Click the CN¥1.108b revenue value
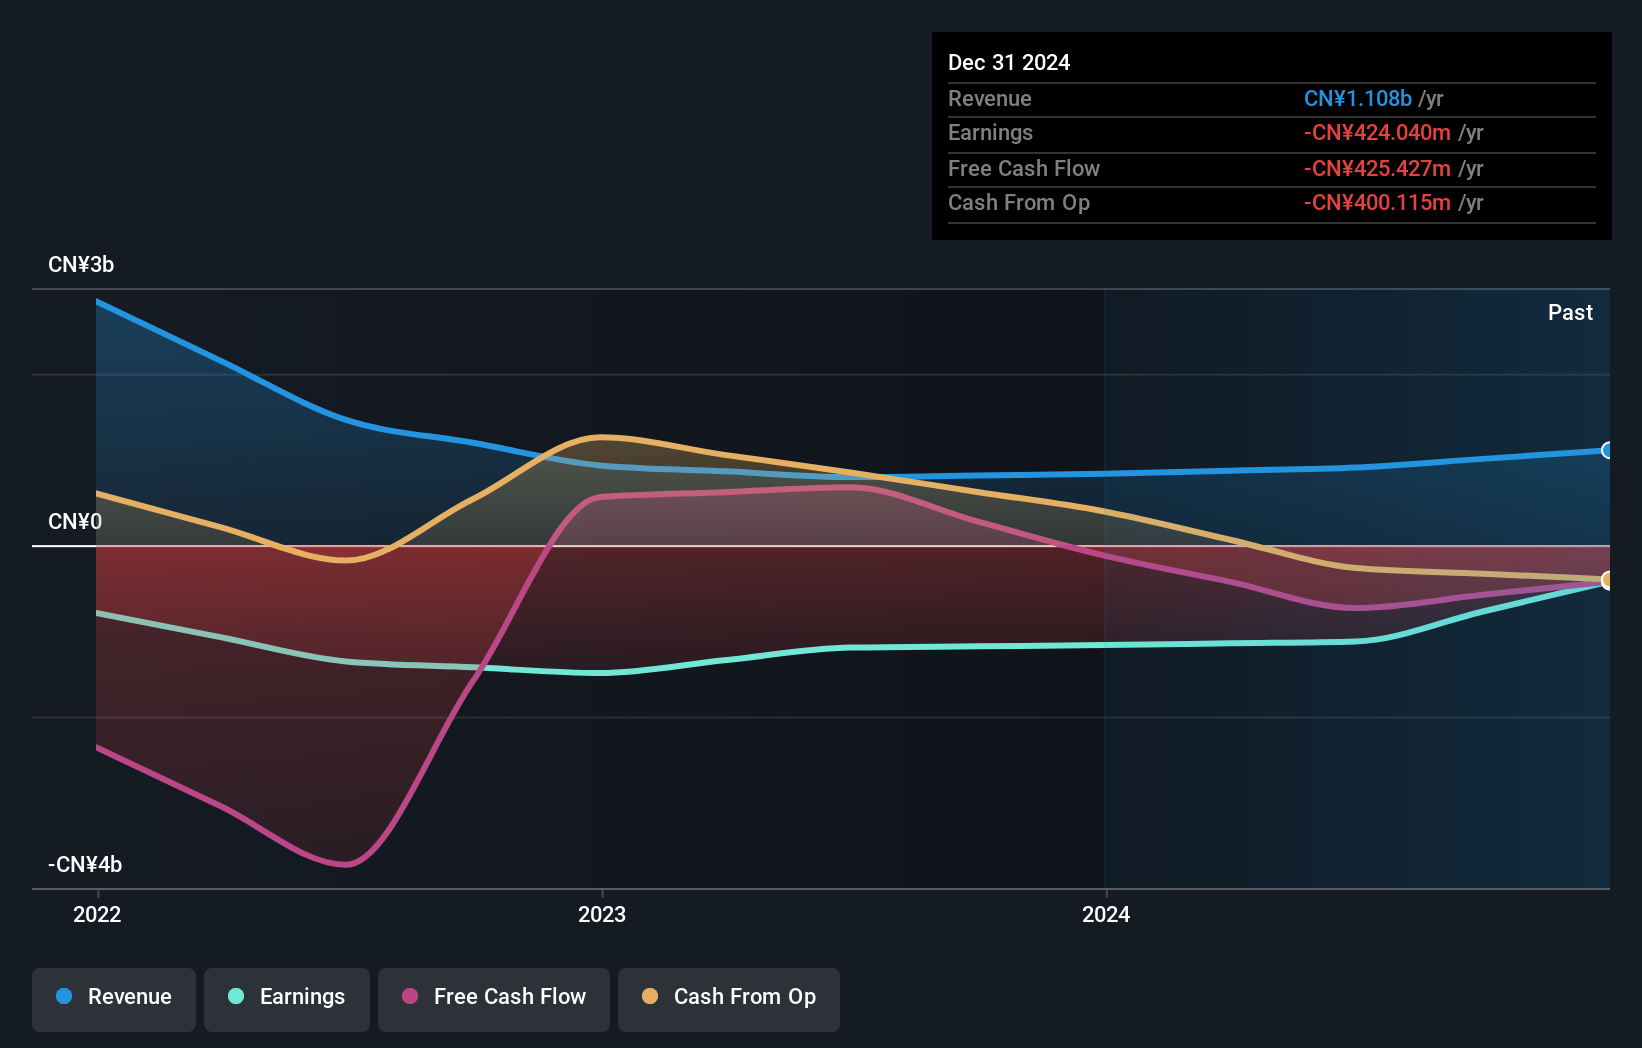The height and width of the screenshot is (1048, 1642). point(1358,98)
